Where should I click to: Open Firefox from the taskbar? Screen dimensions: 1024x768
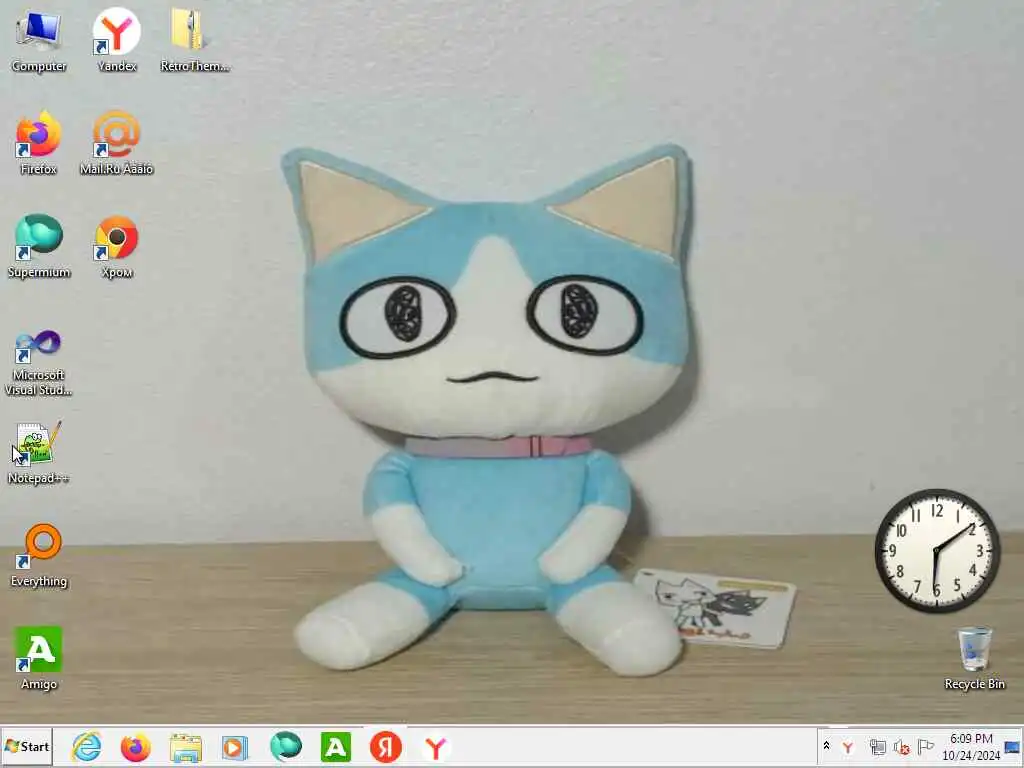pyautogui.click(x=136, y=747)
